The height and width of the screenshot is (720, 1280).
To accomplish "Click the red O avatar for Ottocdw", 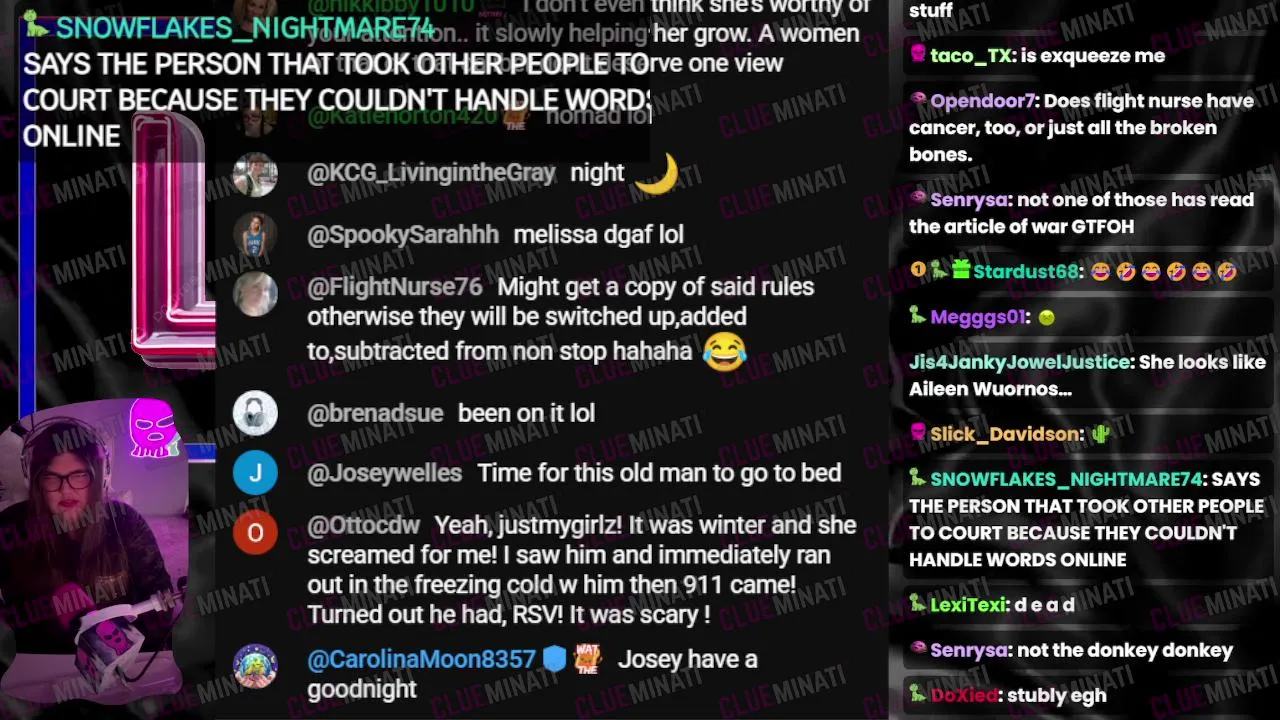I will point(255,533).
